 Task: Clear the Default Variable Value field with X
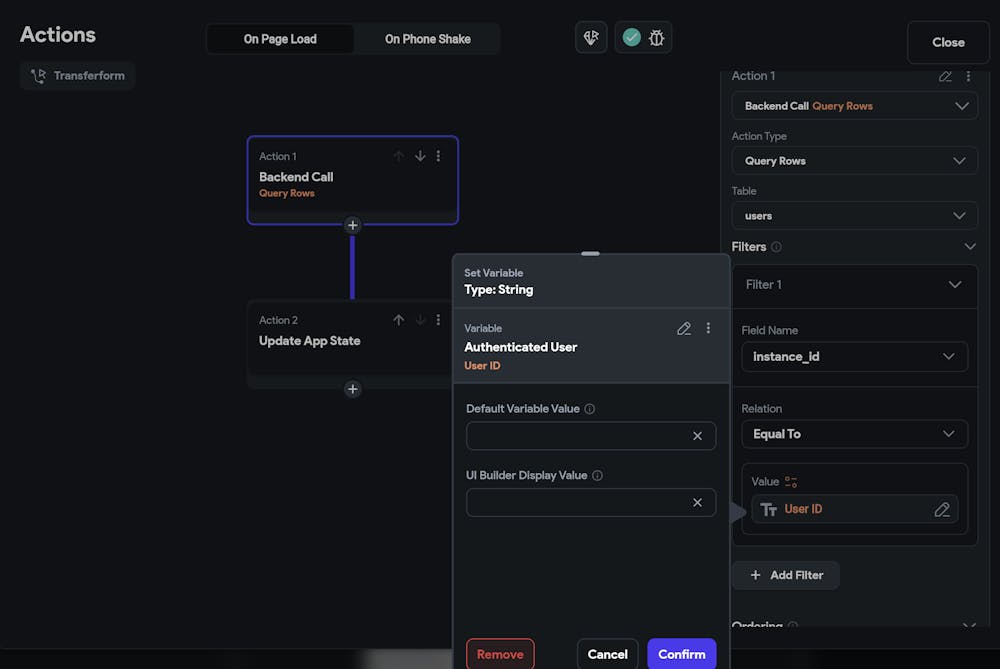tap(697, 436)
